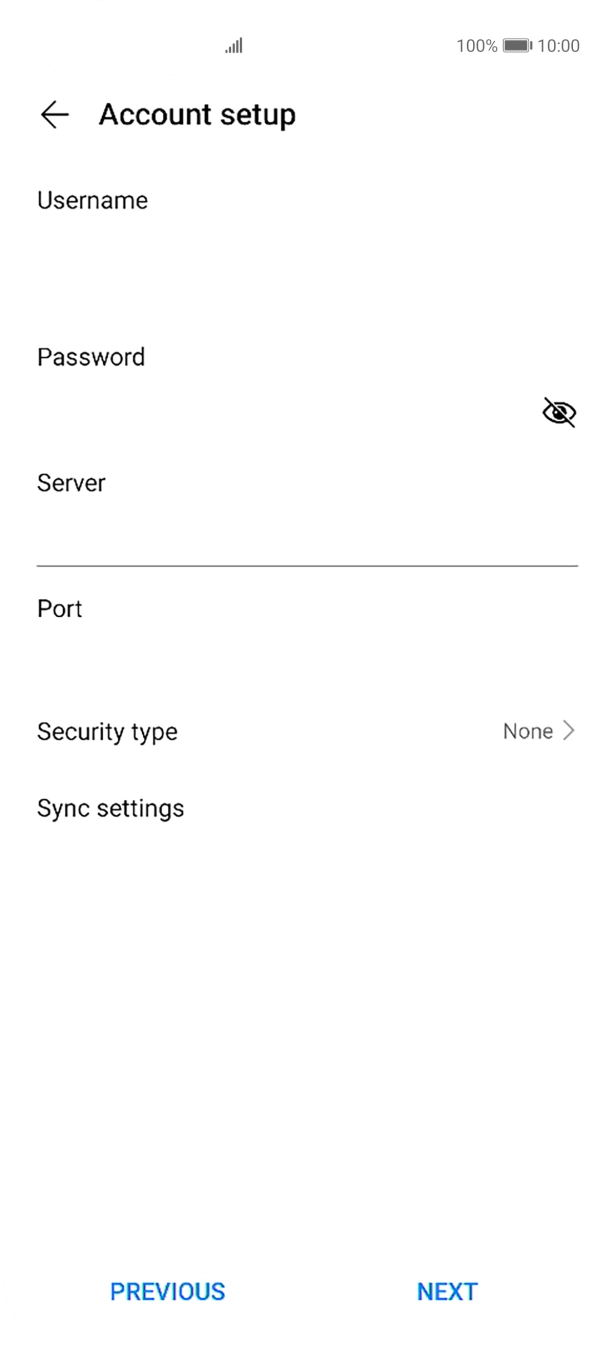The width and height of the screenshot is (615, 1354).
Task: Click the signal strength indicator
Action: [232, 46]
